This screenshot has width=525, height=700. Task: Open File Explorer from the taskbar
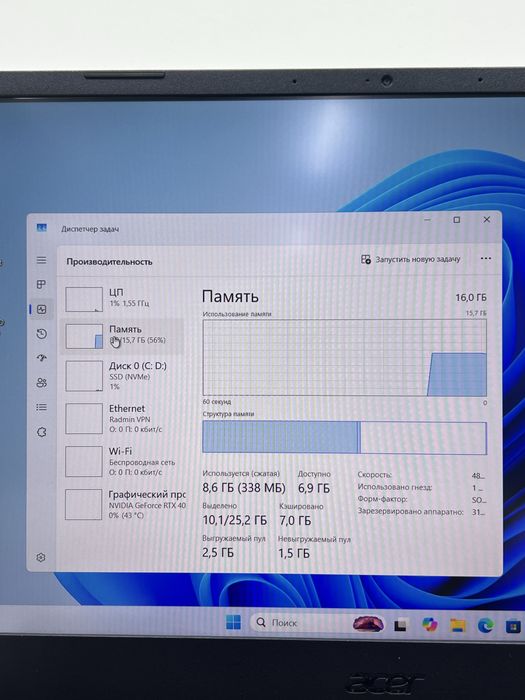coord(458,625)
